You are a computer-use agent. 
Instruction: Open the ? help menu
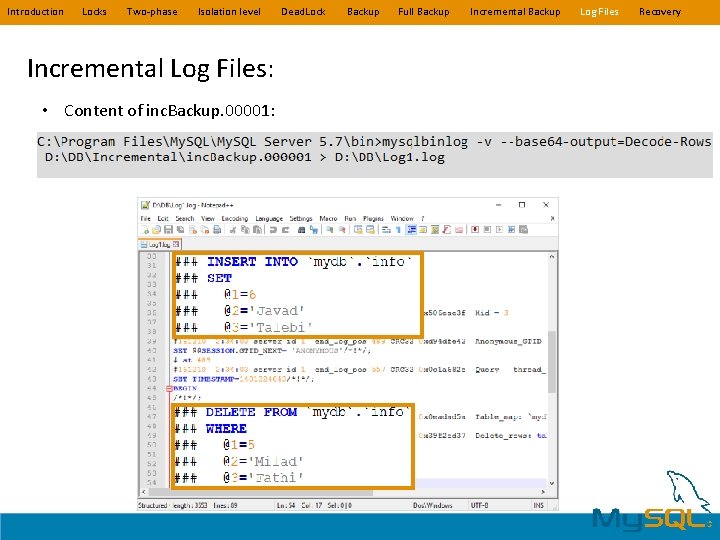[x=422, y=219]
